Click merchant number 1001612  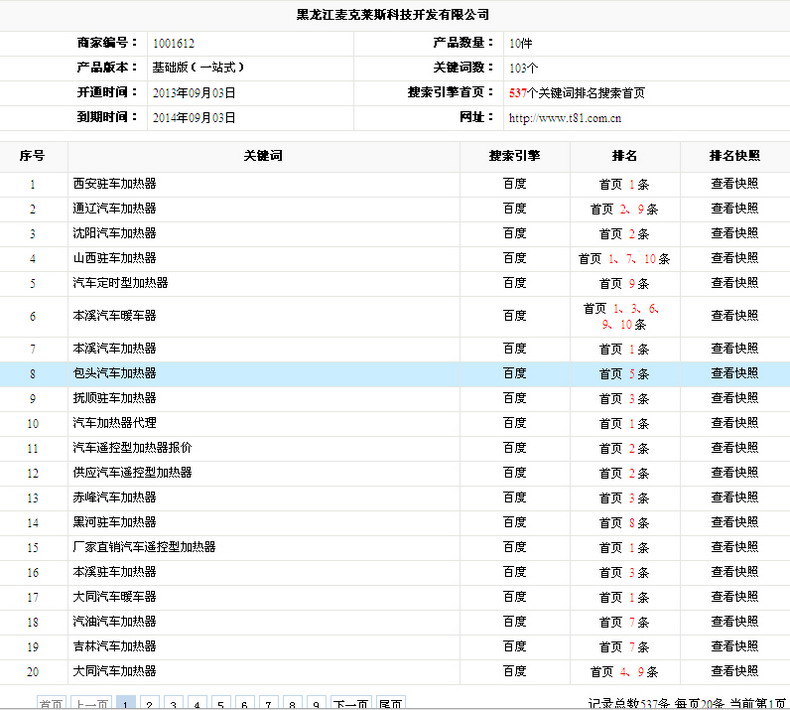174,43
